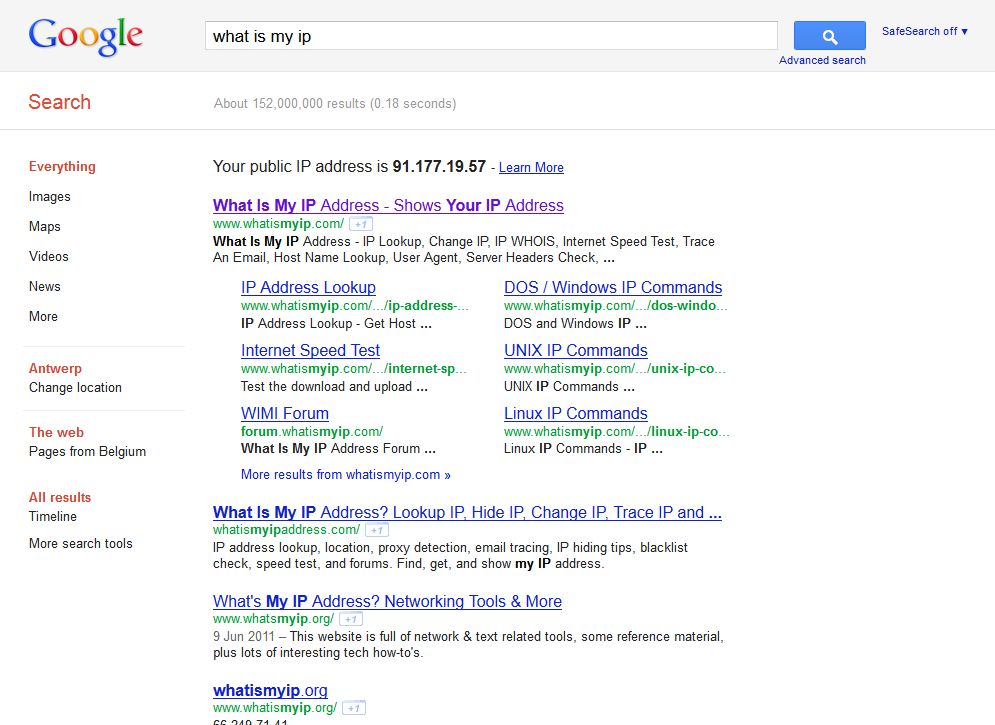The height and width of the screenshot is (725, 995).
Task: Open whatismyip.org result title
Action: click(x=270, y=690)
